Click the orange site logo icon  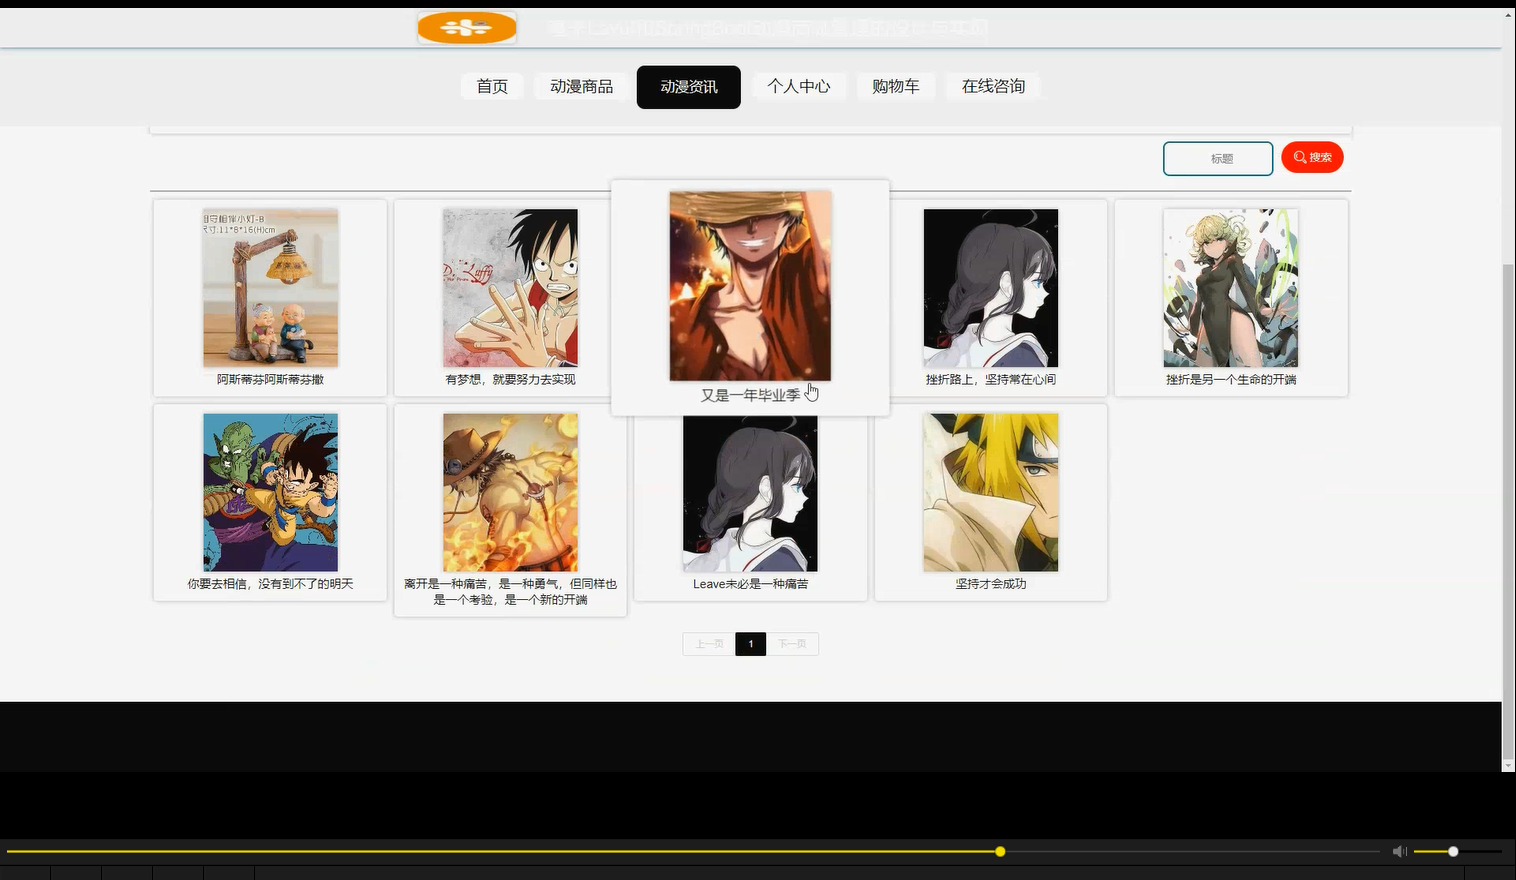466,27
